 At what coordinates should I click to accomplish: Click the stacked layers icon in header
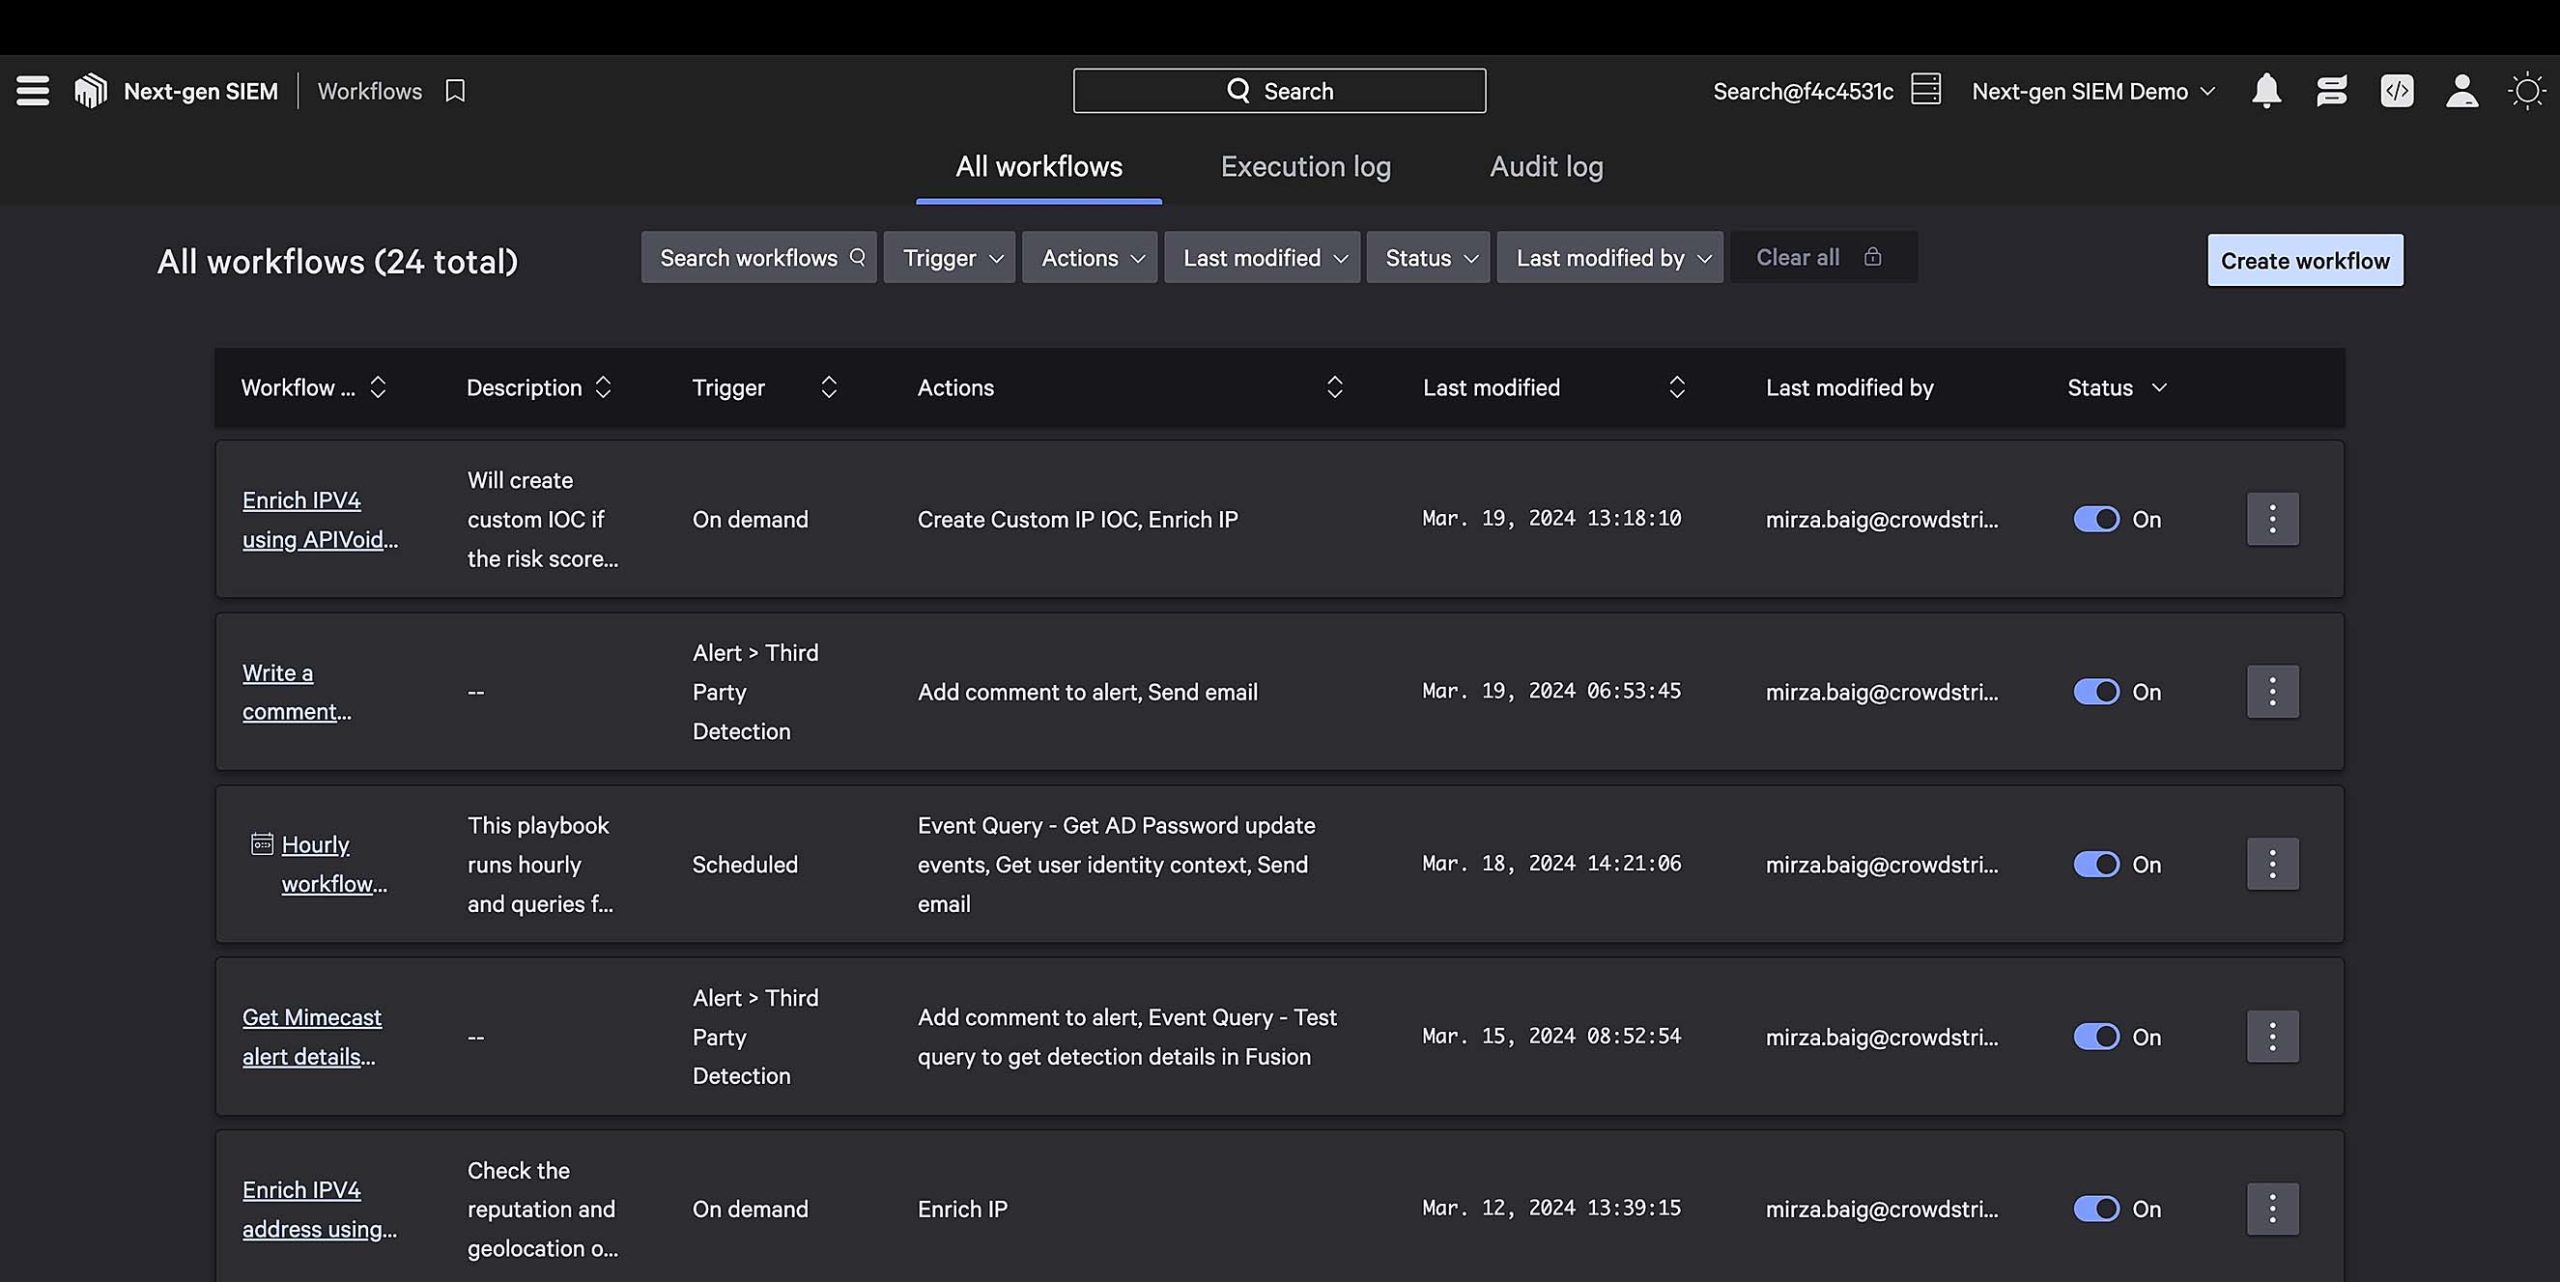[x=2331, y=91]
